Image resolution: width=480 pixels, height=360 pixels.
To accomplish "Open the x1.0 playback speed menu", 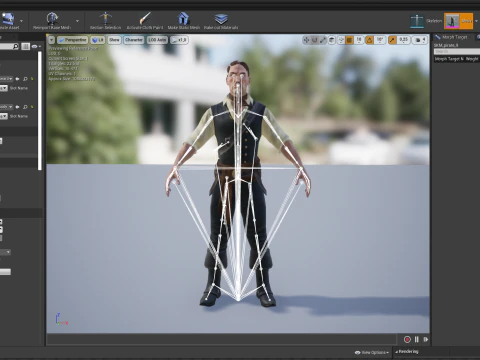I will click(x=179, y=40).
